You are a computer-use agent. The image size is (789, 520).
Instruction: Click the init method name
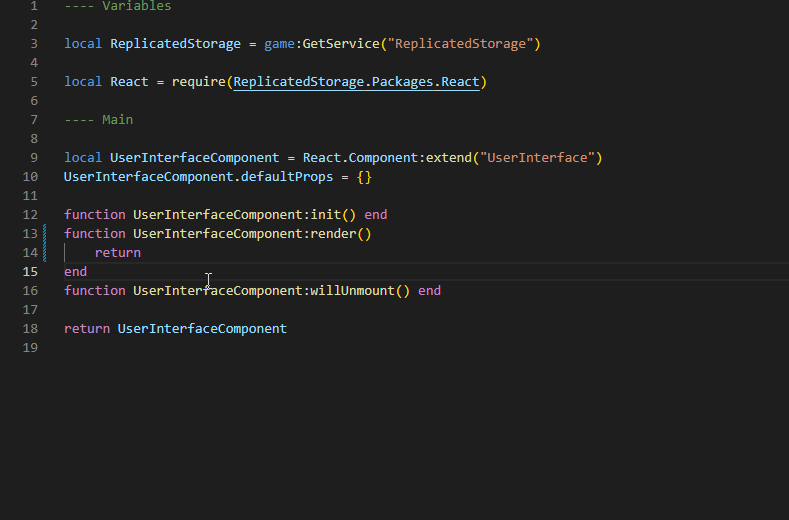click(326, 214)
